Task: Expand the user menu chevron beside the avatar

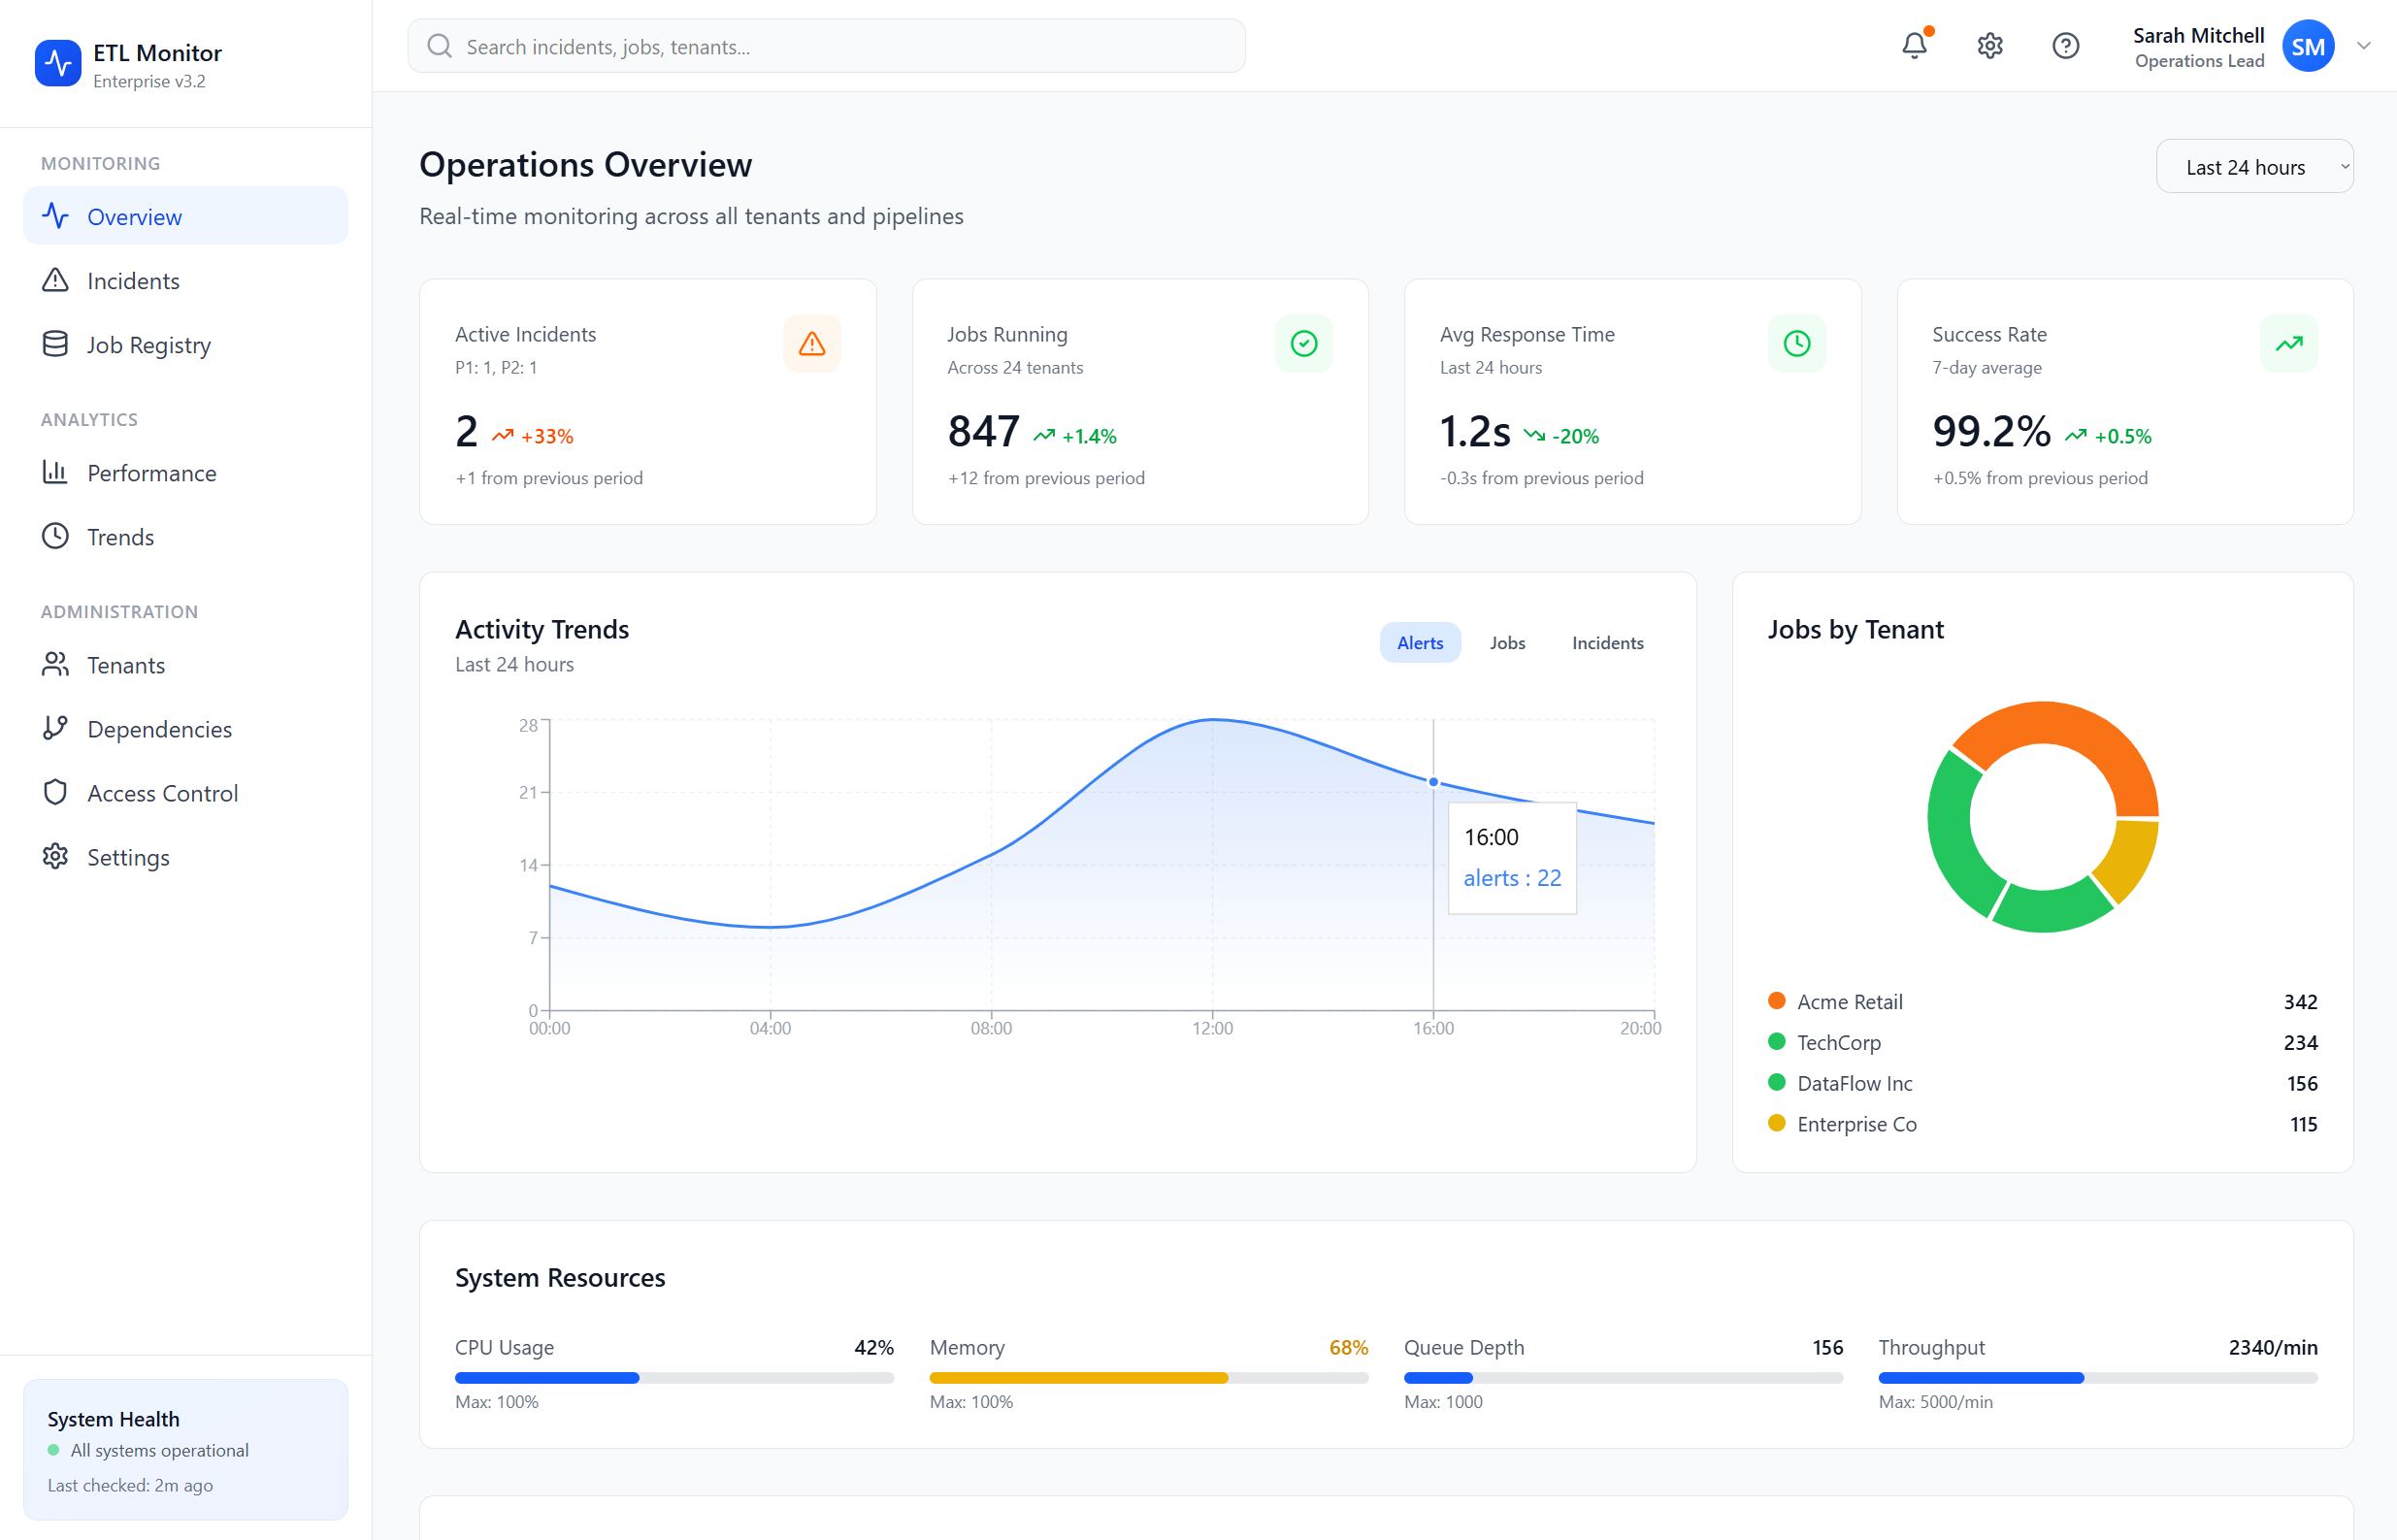Action: (2364, 46)
